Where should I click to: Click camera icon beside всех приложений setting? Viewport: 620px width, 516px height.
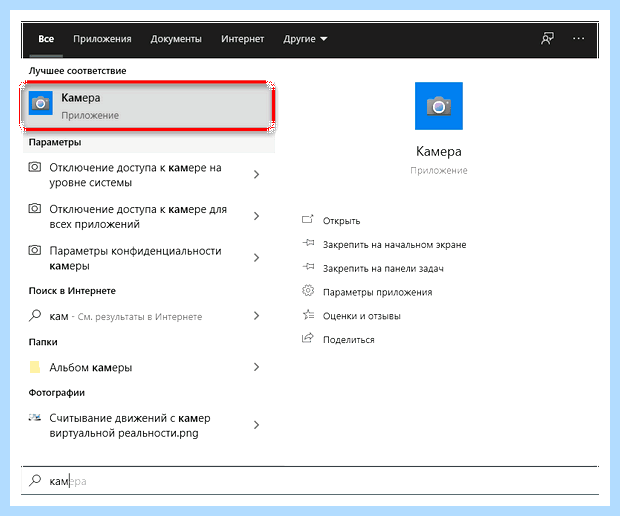[35, 208]
